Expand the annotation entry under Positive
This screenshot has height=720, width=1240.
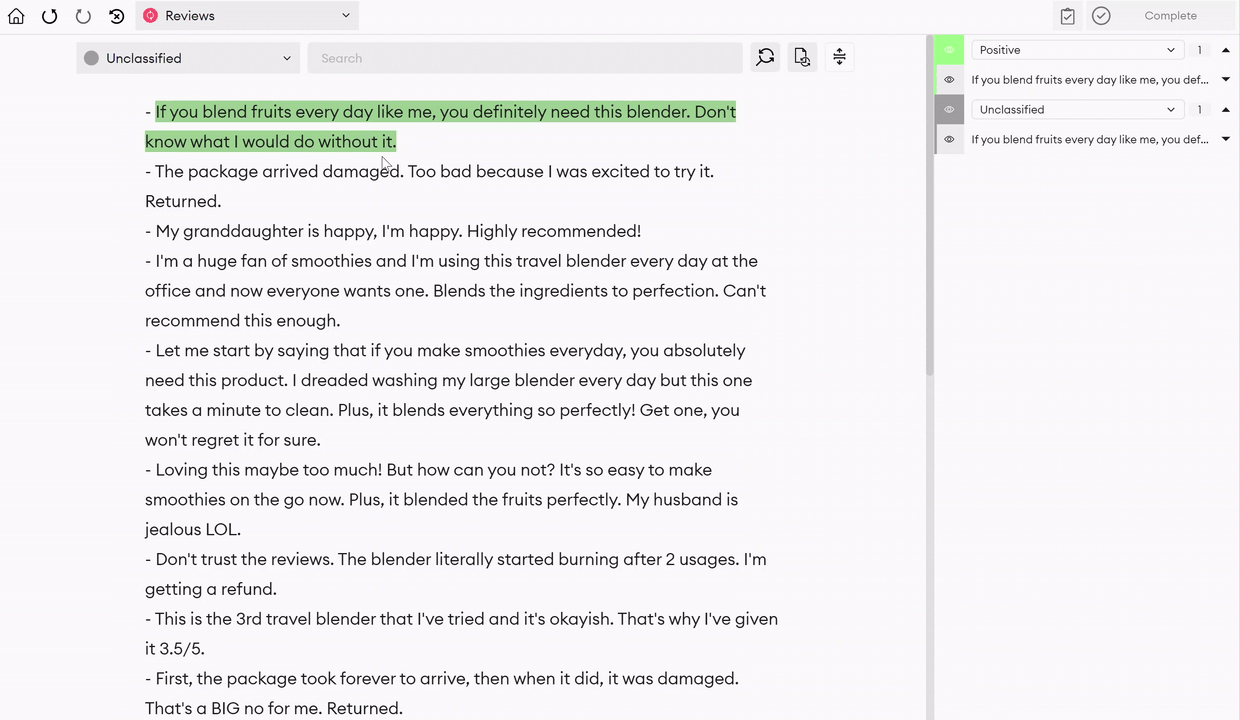(1226, 80)
